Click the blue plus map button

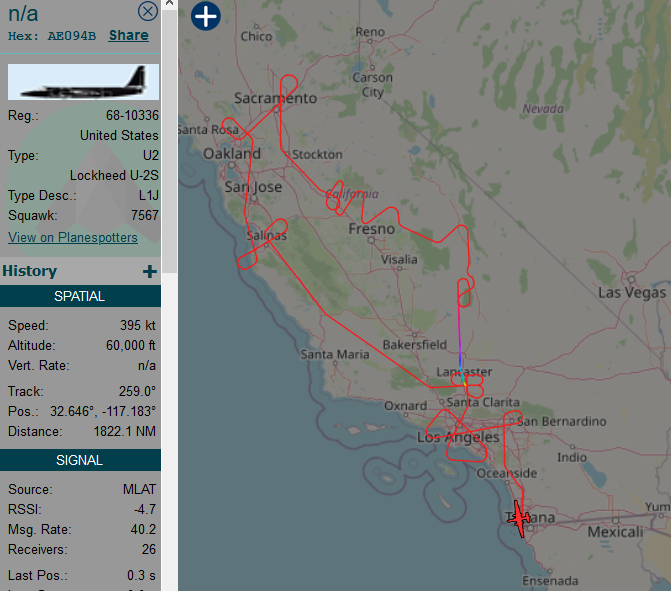[x=206, y=16]
